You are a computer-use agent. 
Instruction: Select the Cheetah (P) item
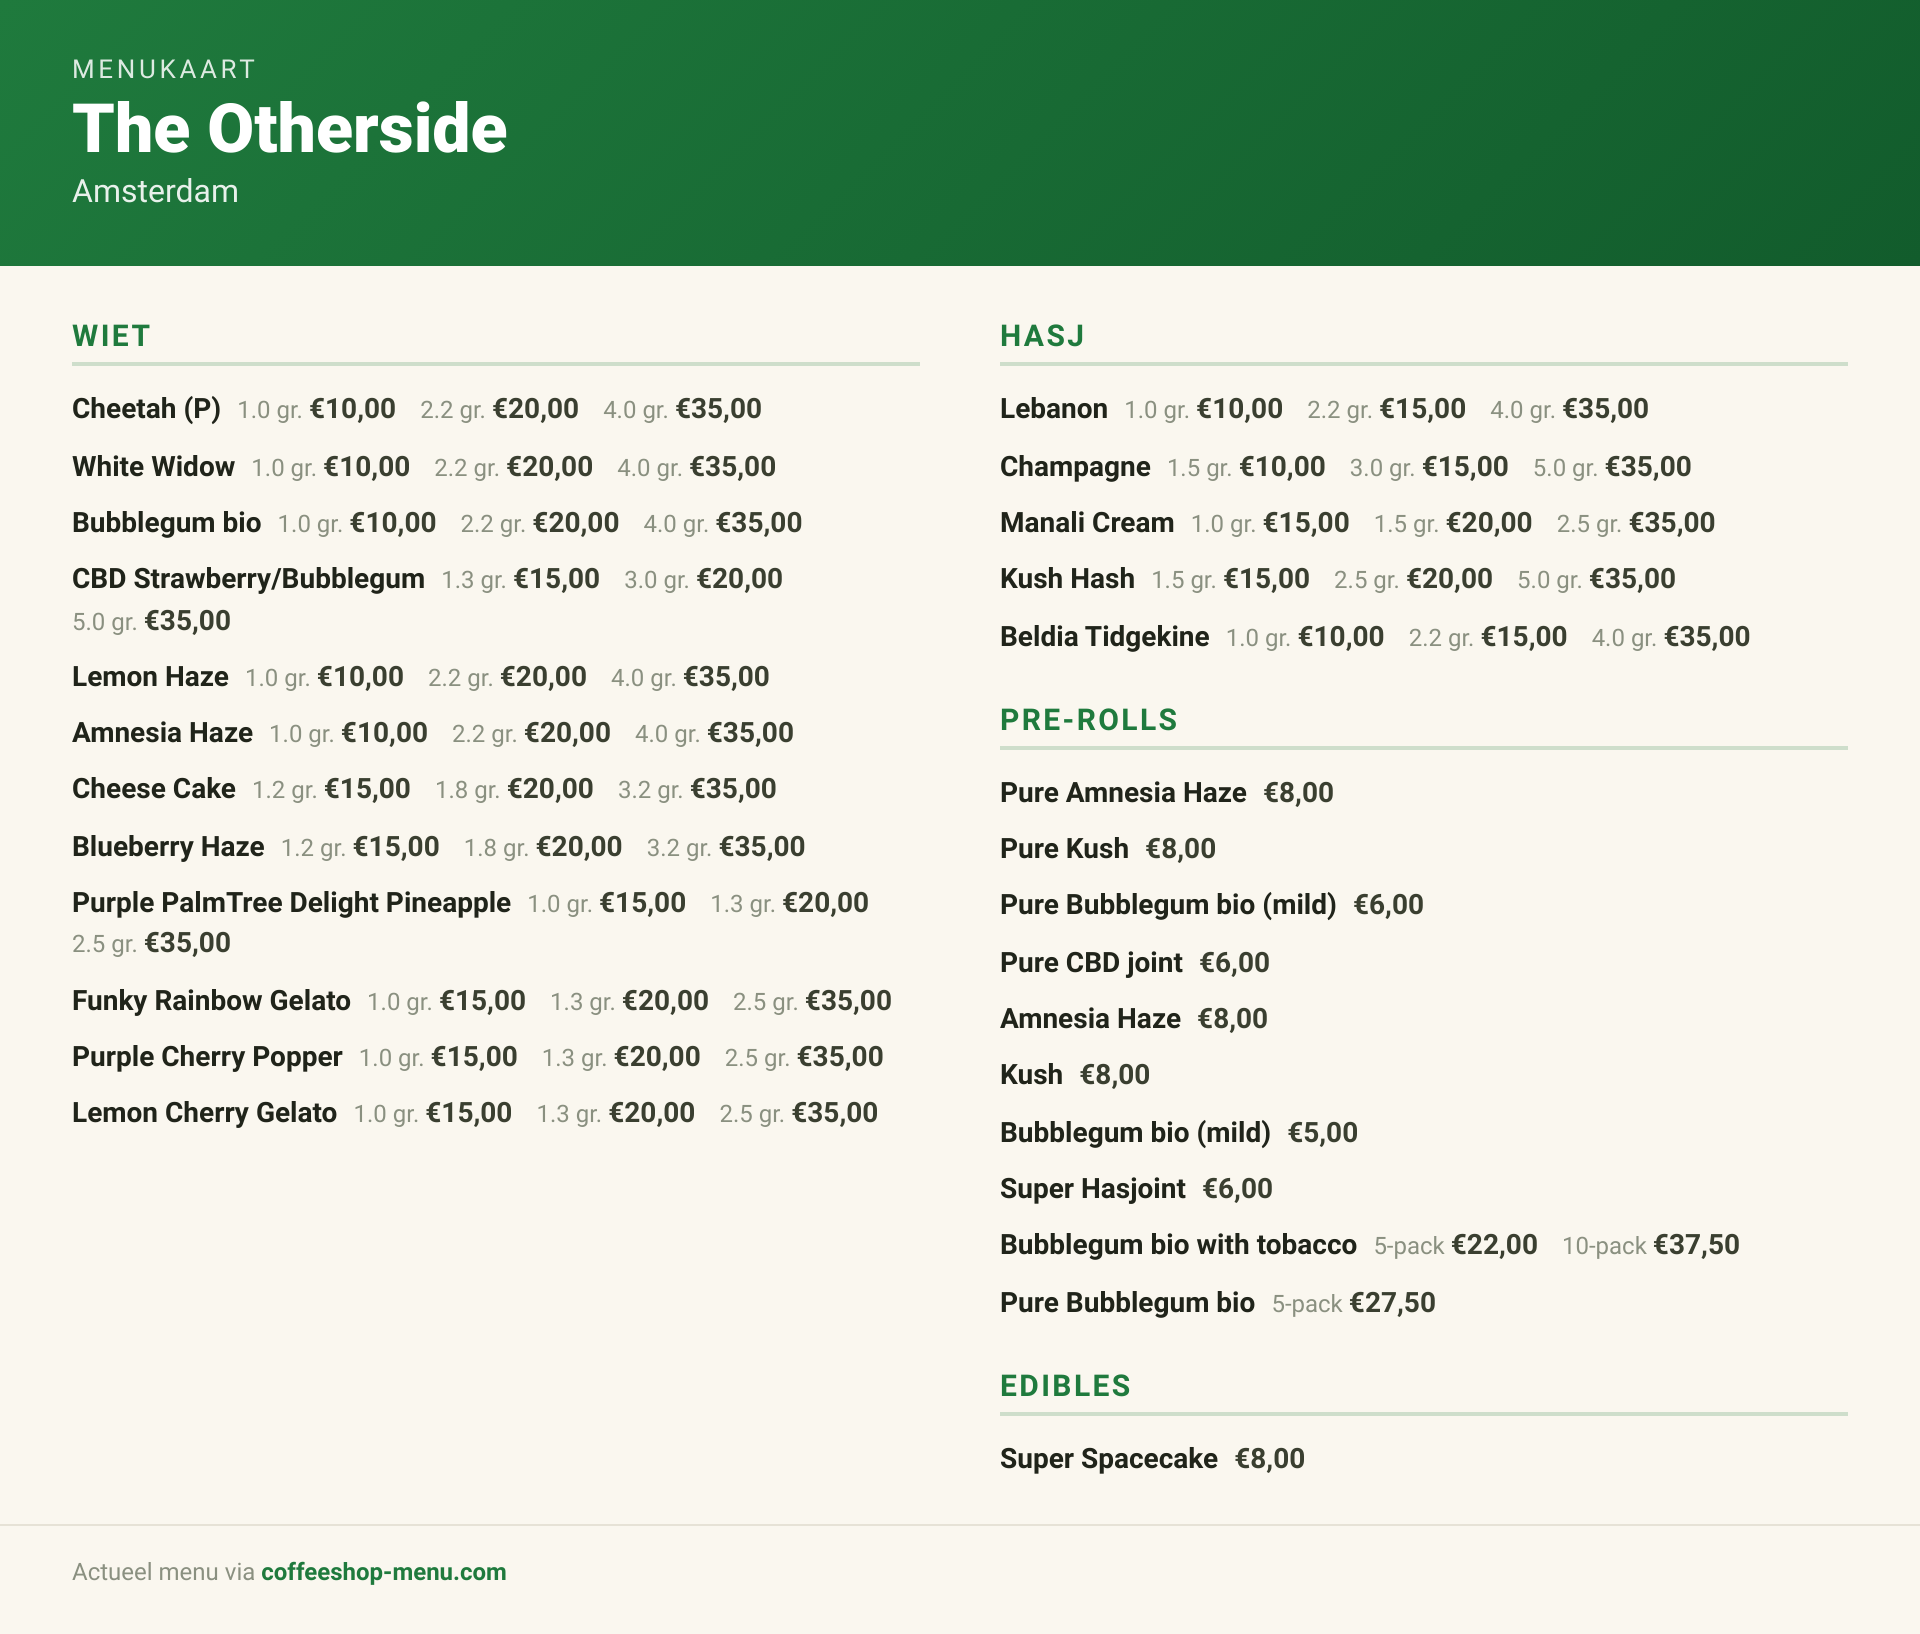[146, 409]
